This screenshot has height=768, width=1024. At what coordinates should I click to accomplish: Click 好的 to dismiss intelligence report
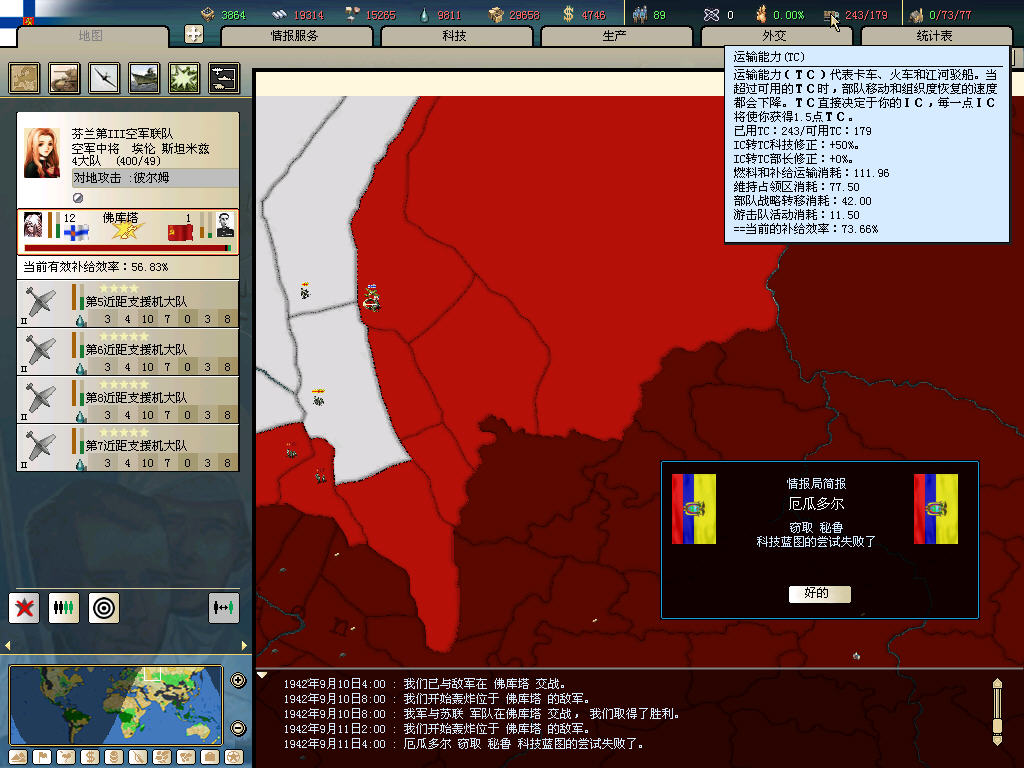click(x=819, y=593)
